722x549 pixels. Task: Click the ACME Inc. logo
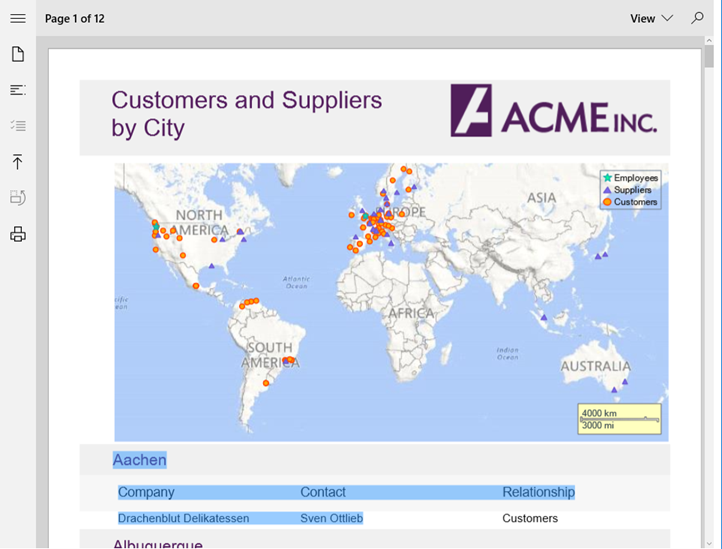tap(553, 110)
